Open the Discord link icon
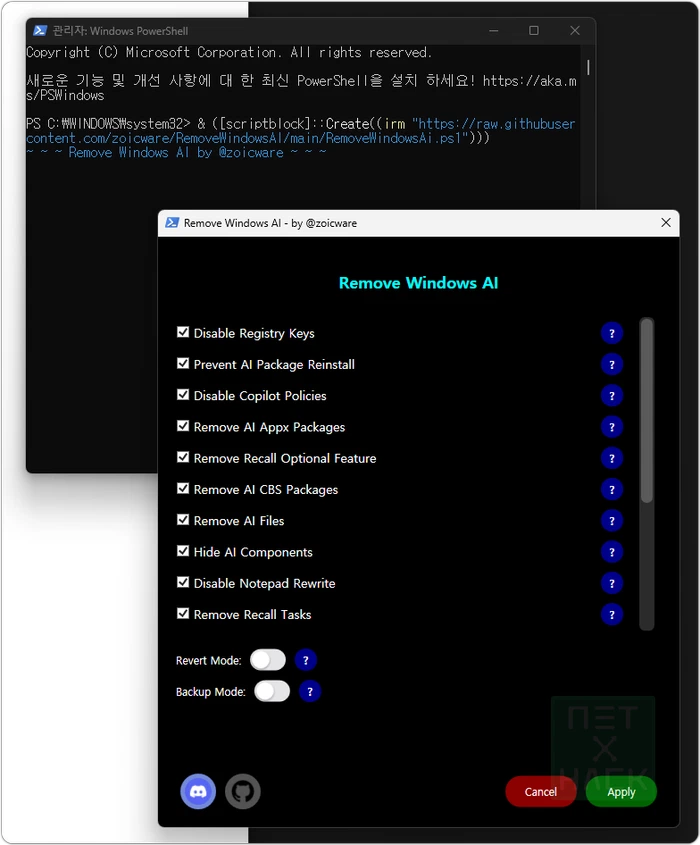Image resolution: width=700 pixels, height=845 pixels. pos(198,791)
